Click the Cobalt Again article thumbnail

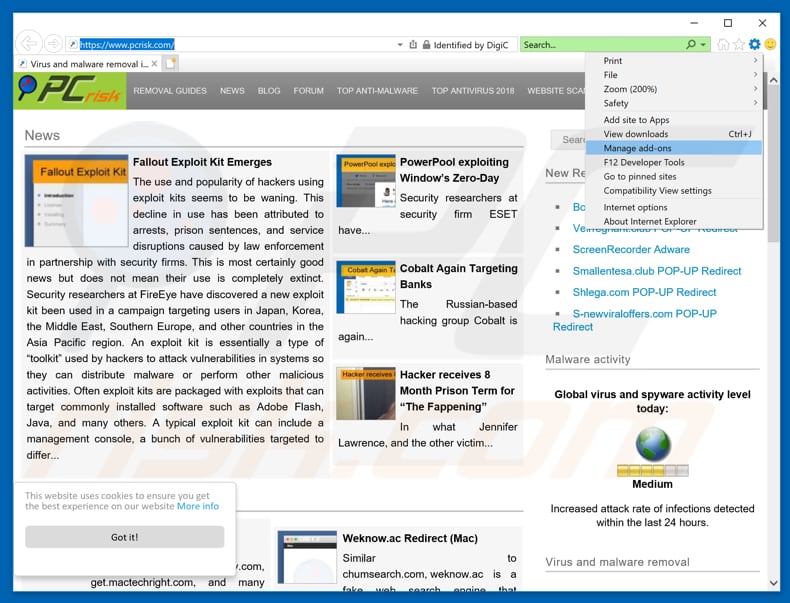(x=366, y=287)
